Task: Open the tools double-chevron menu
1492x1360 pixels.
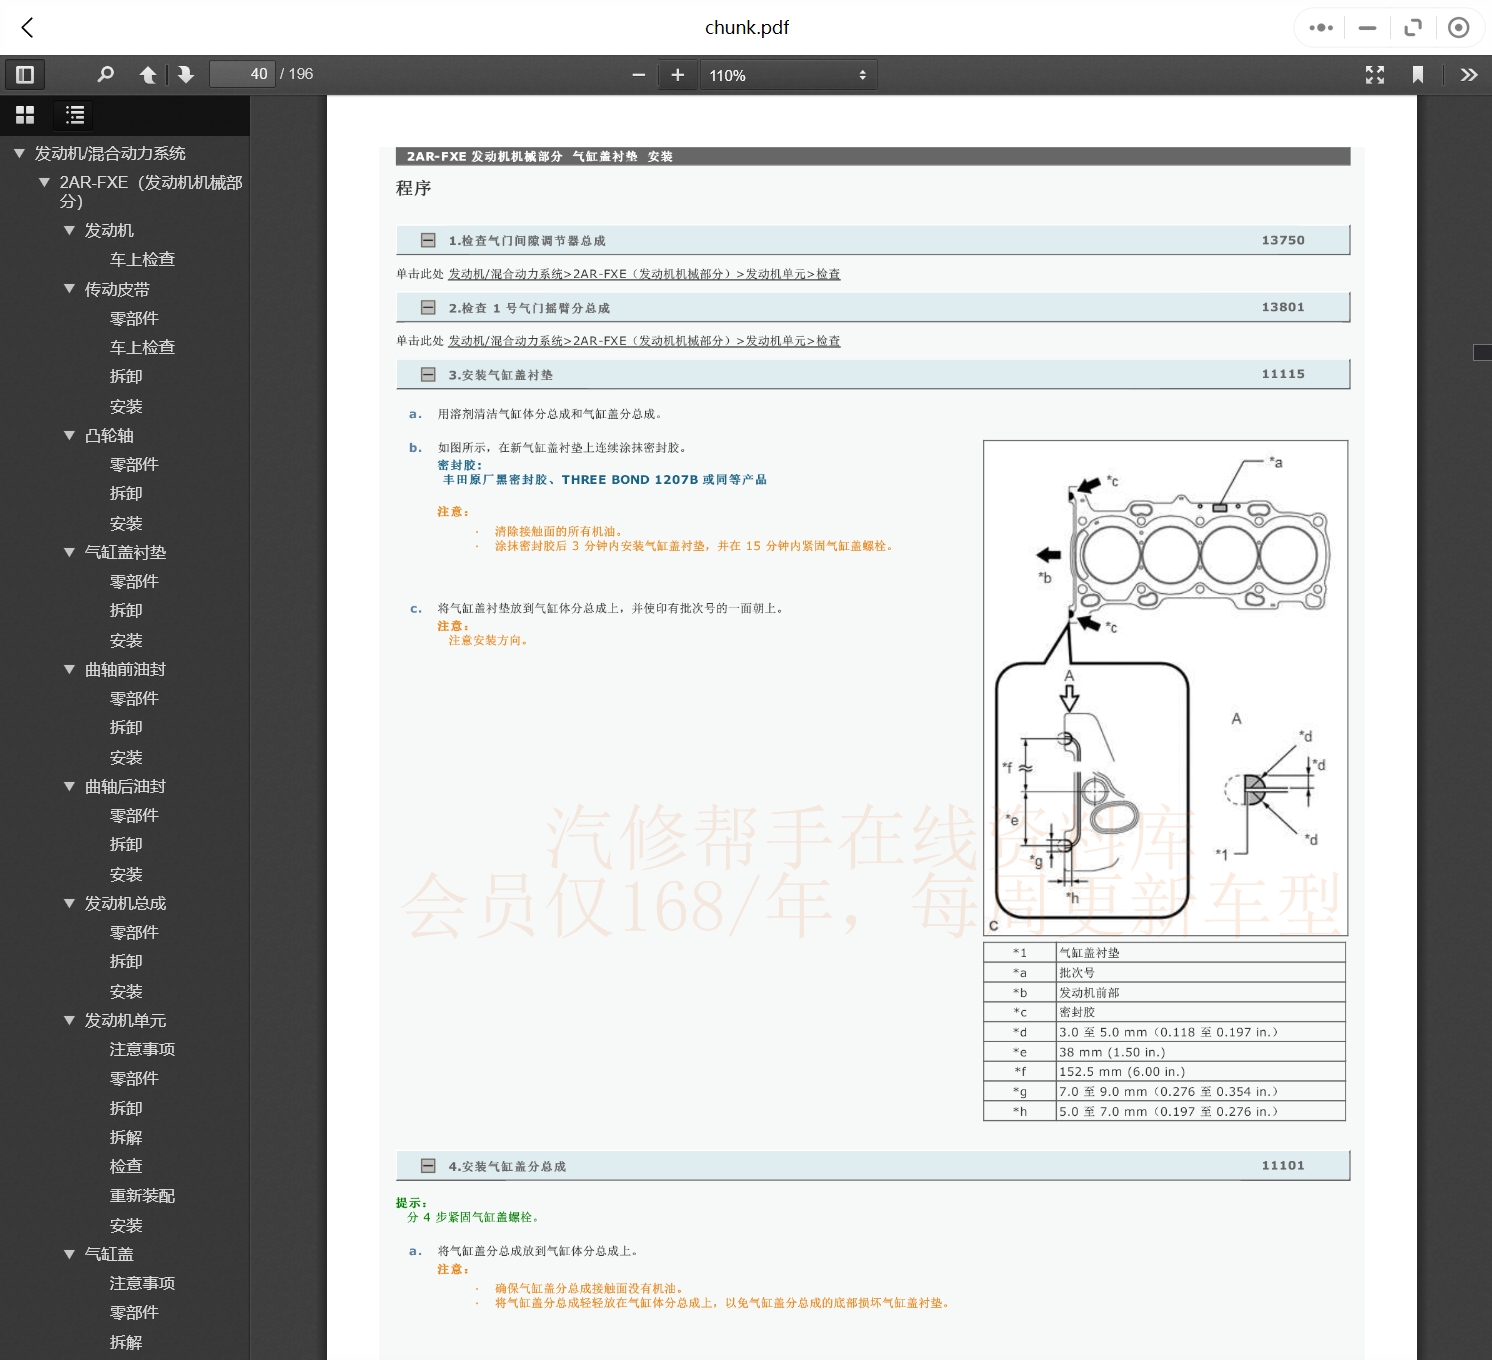Action: click(1468, 75)
